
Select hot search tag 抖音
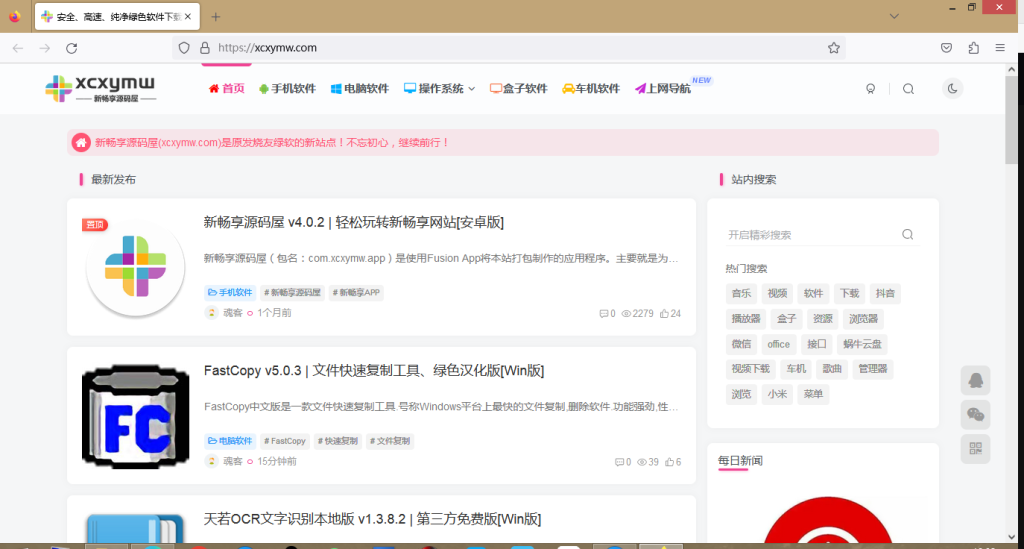(x=886, y=294)
